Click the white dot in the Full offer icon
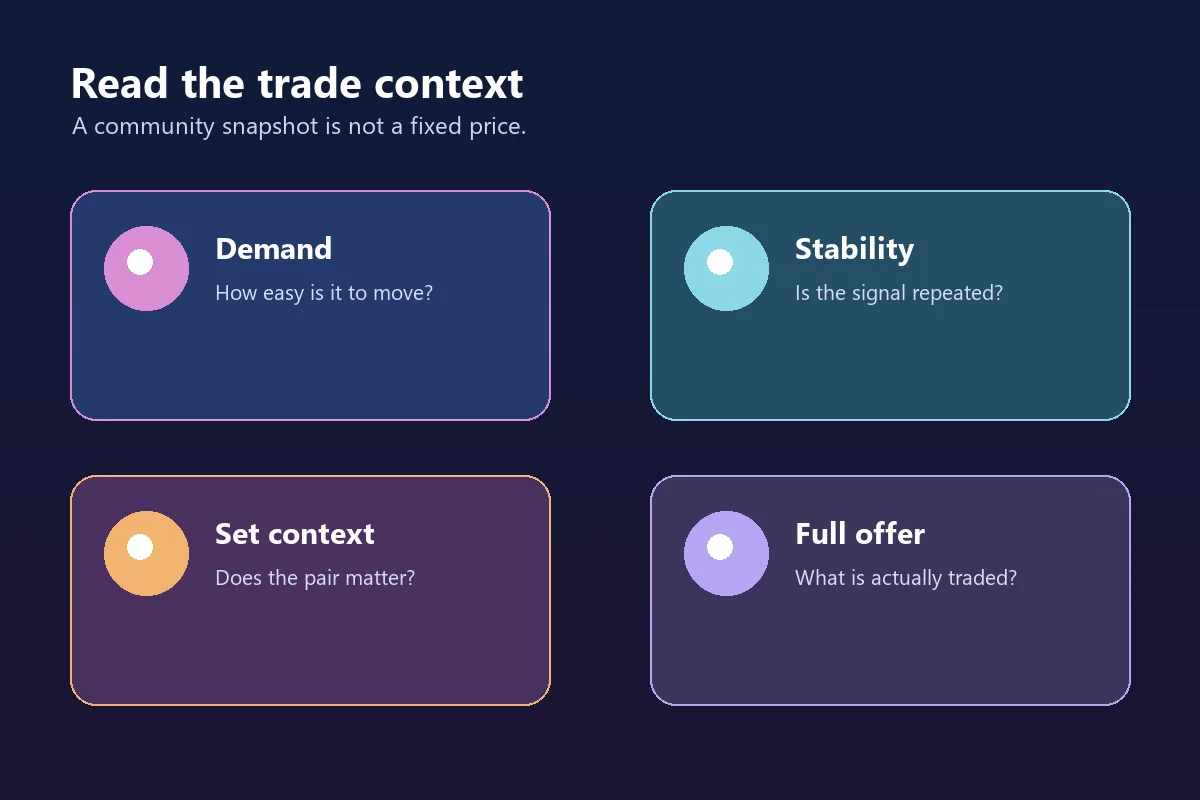Image resolution: width=1200 pixels, height=800 pixels. tap(720, 547)
